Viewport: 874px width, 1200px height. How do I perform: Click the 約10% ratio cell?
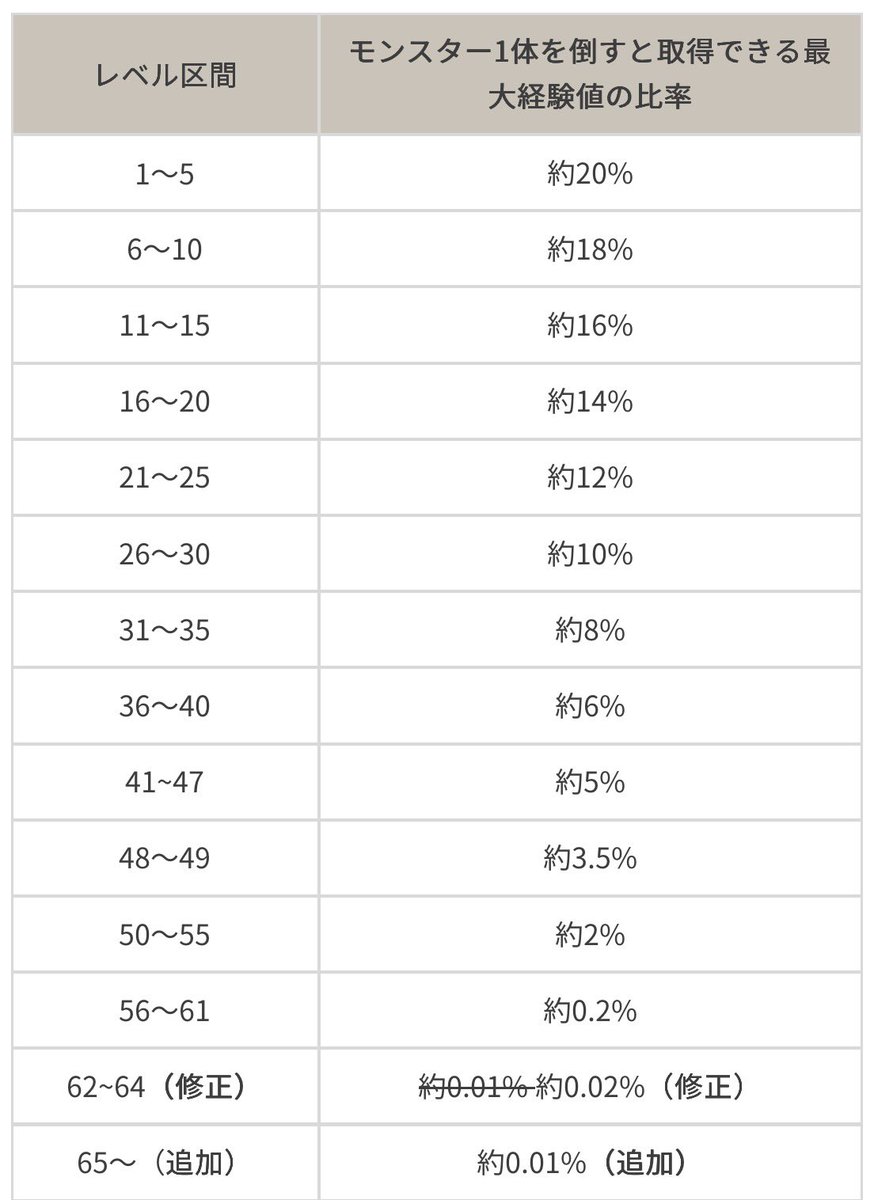click(x=590, y=554)
